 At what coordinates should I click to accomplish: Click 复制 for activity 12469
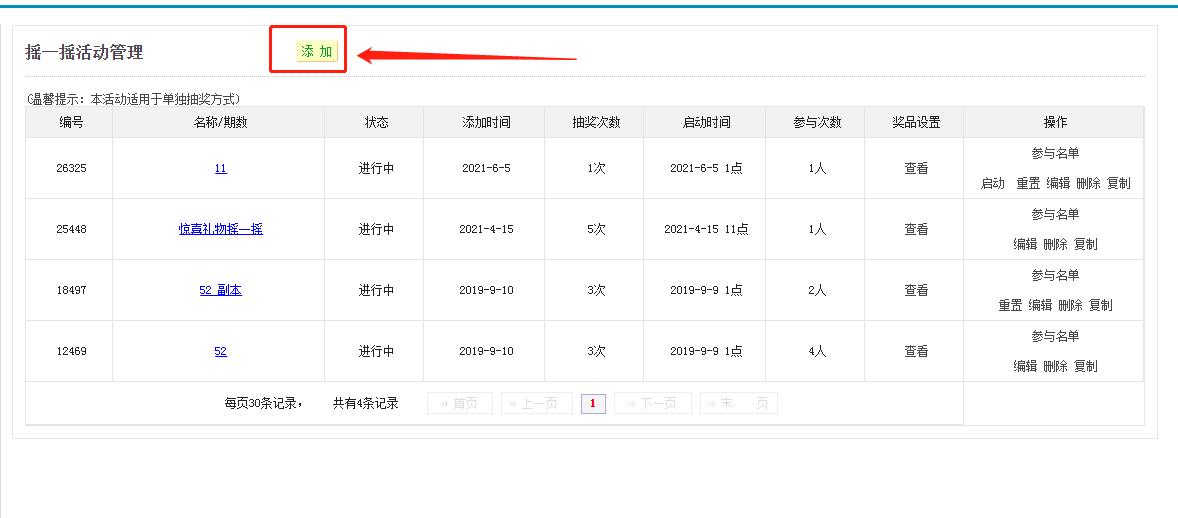tap(1085, 367)
